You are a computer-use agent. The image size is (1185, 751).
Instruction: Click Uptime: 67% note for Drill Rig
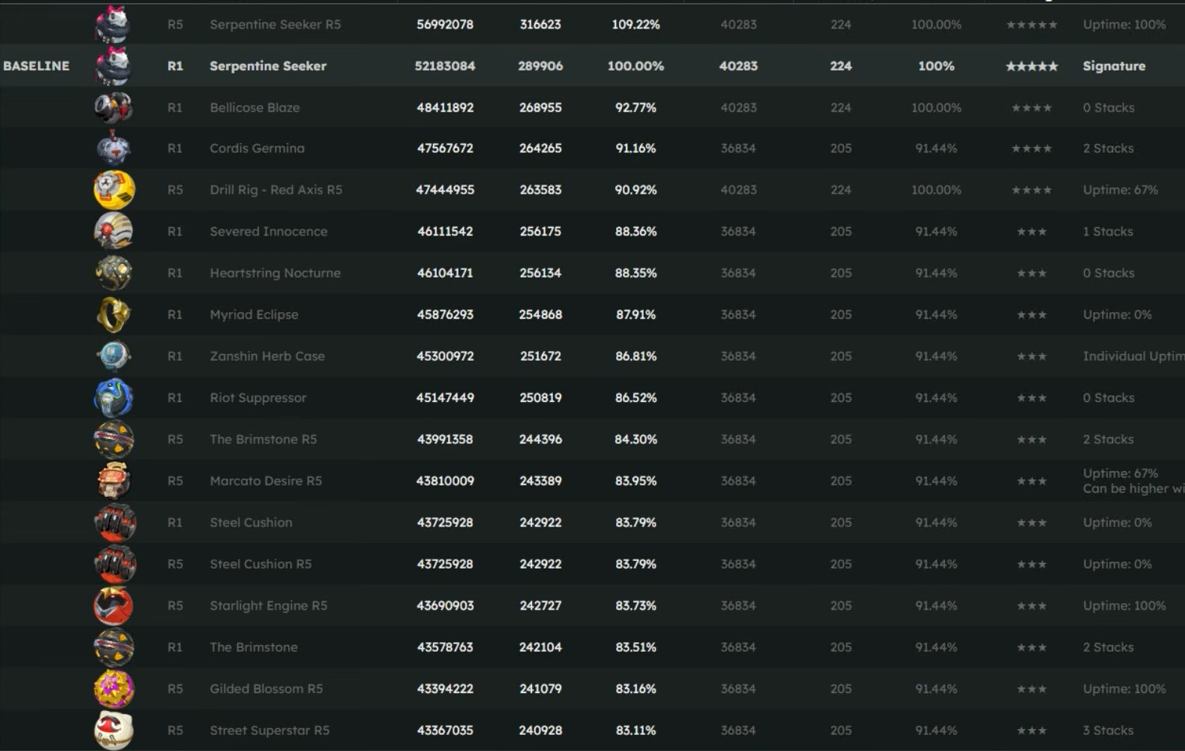coord(1120,190)
